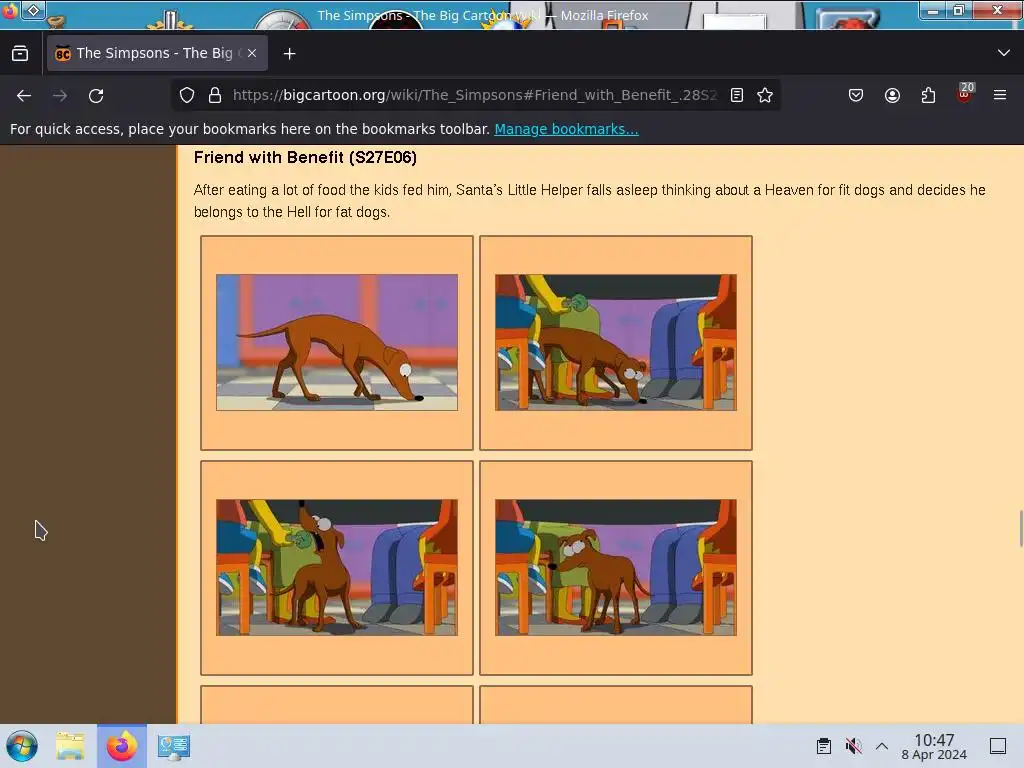Open file manager from taskbar
The height and width of the screenshot is (768, 1024).
70,746
